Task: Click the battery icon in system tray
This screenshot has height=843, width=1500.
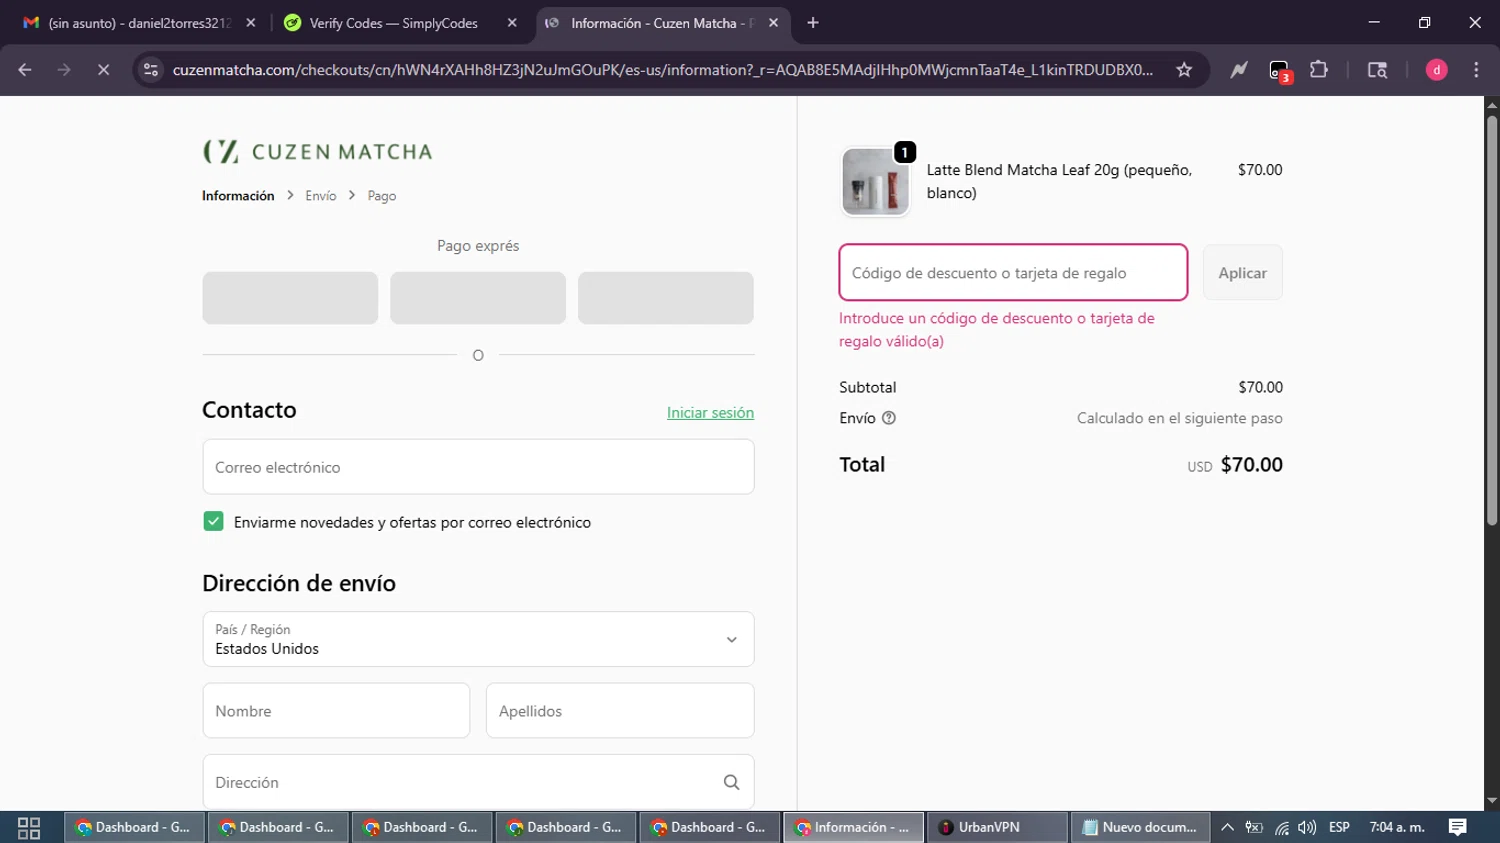Action: tap(1254, 827)
